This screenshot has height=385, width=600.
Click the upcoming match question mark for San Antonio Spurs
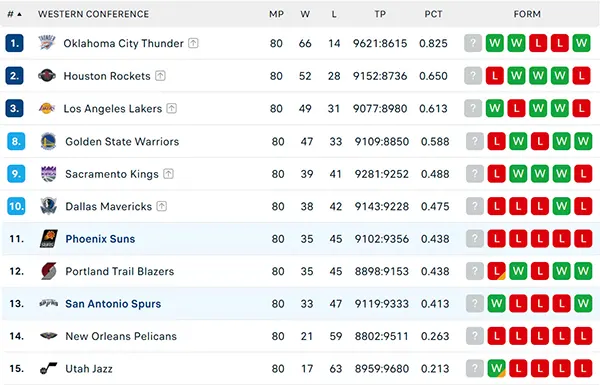coord(475,303)
